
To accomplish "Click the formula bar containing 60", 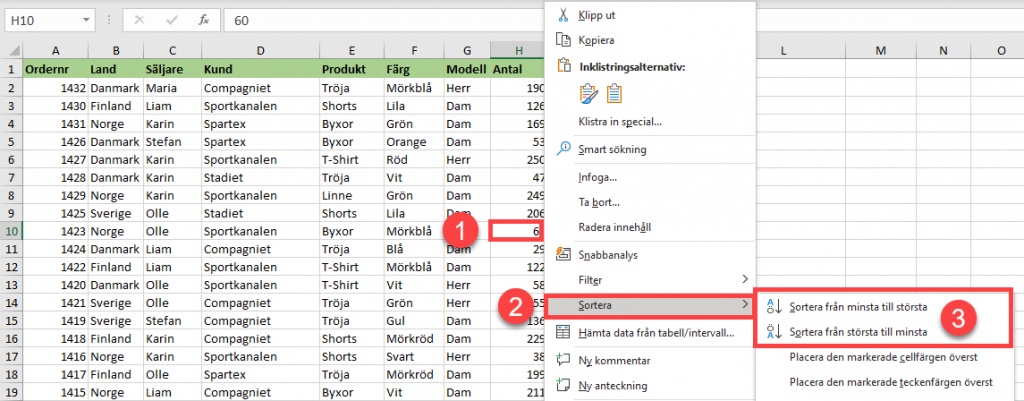I will 380,19.
